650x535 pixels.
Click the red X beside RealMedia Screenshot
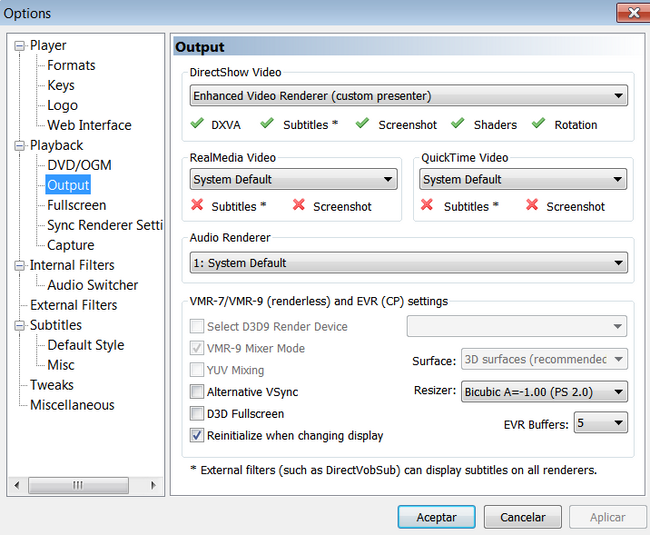299,205
